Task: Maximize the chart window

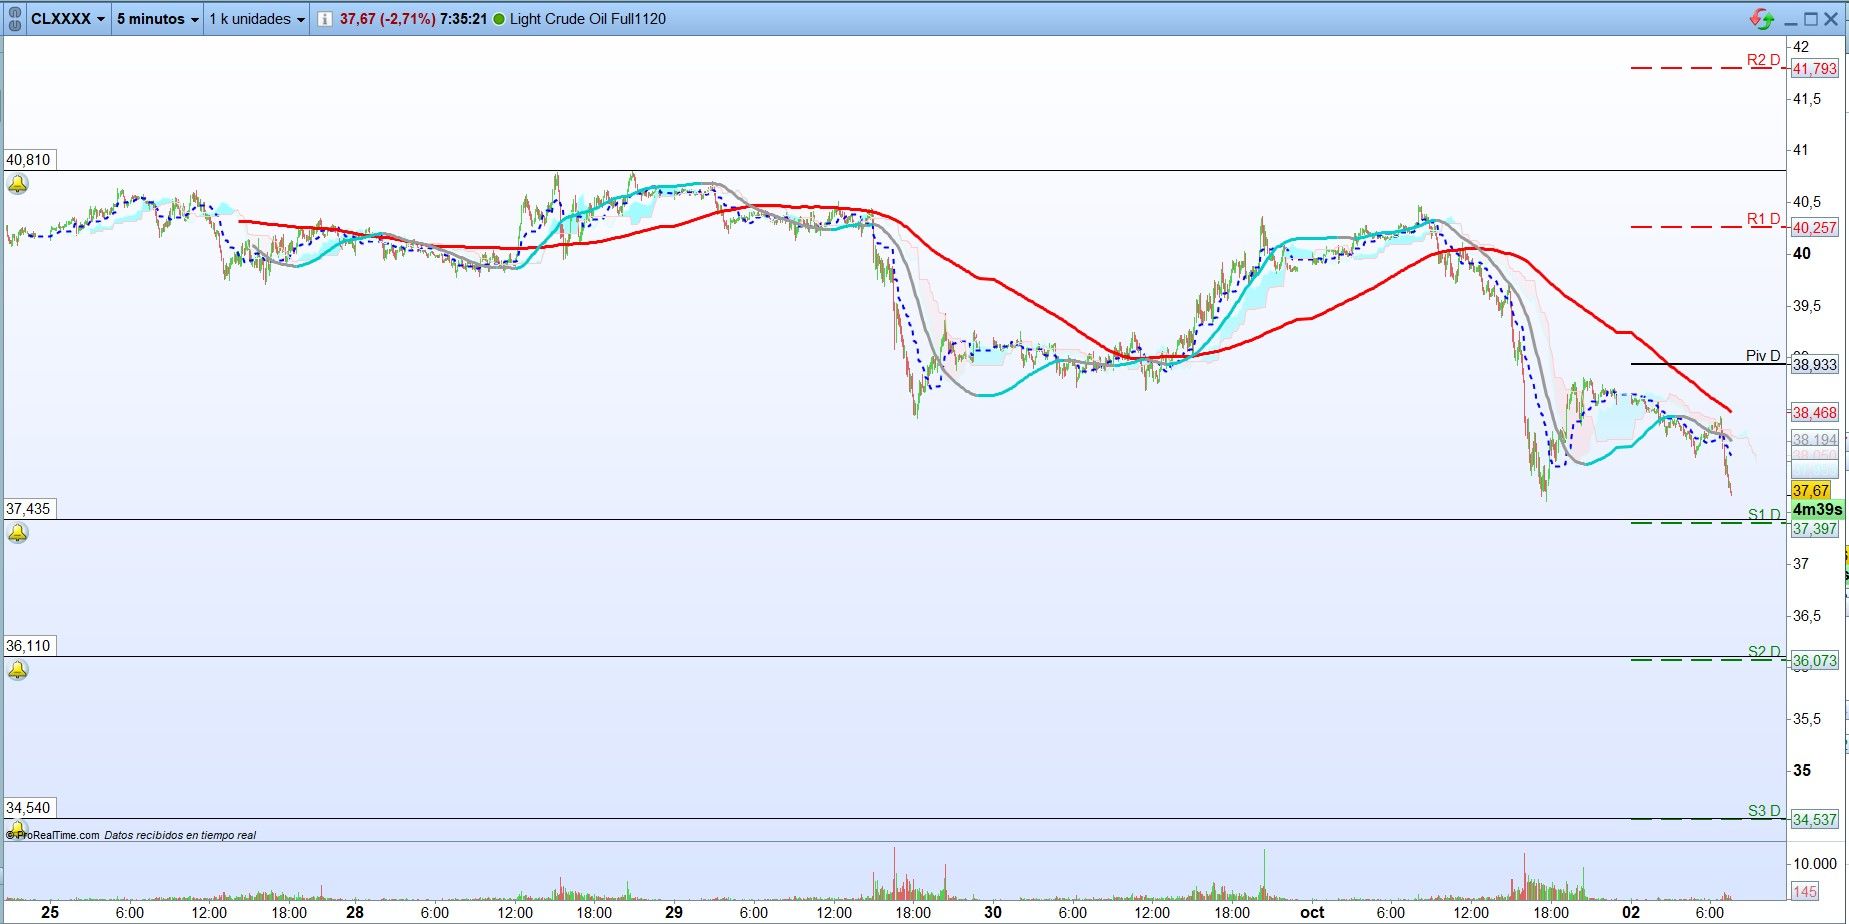Action: click(1811, 19)
